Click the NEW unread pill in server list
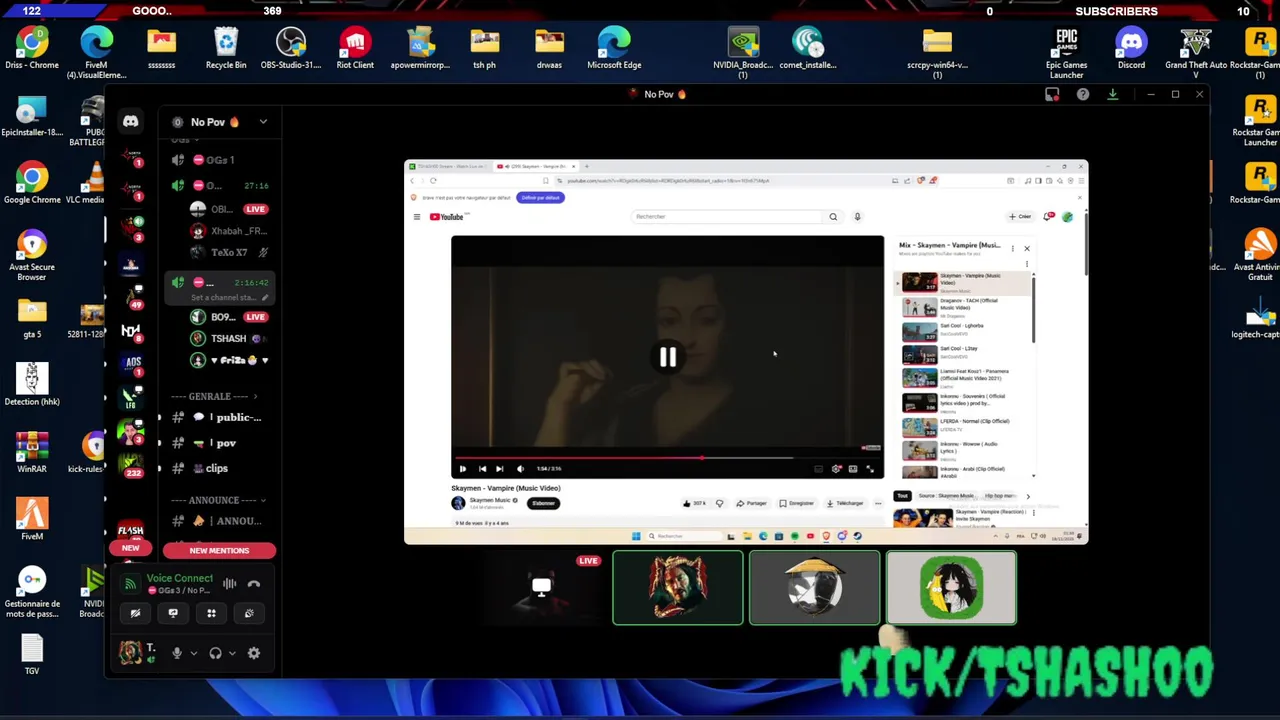 click(130, 548)
